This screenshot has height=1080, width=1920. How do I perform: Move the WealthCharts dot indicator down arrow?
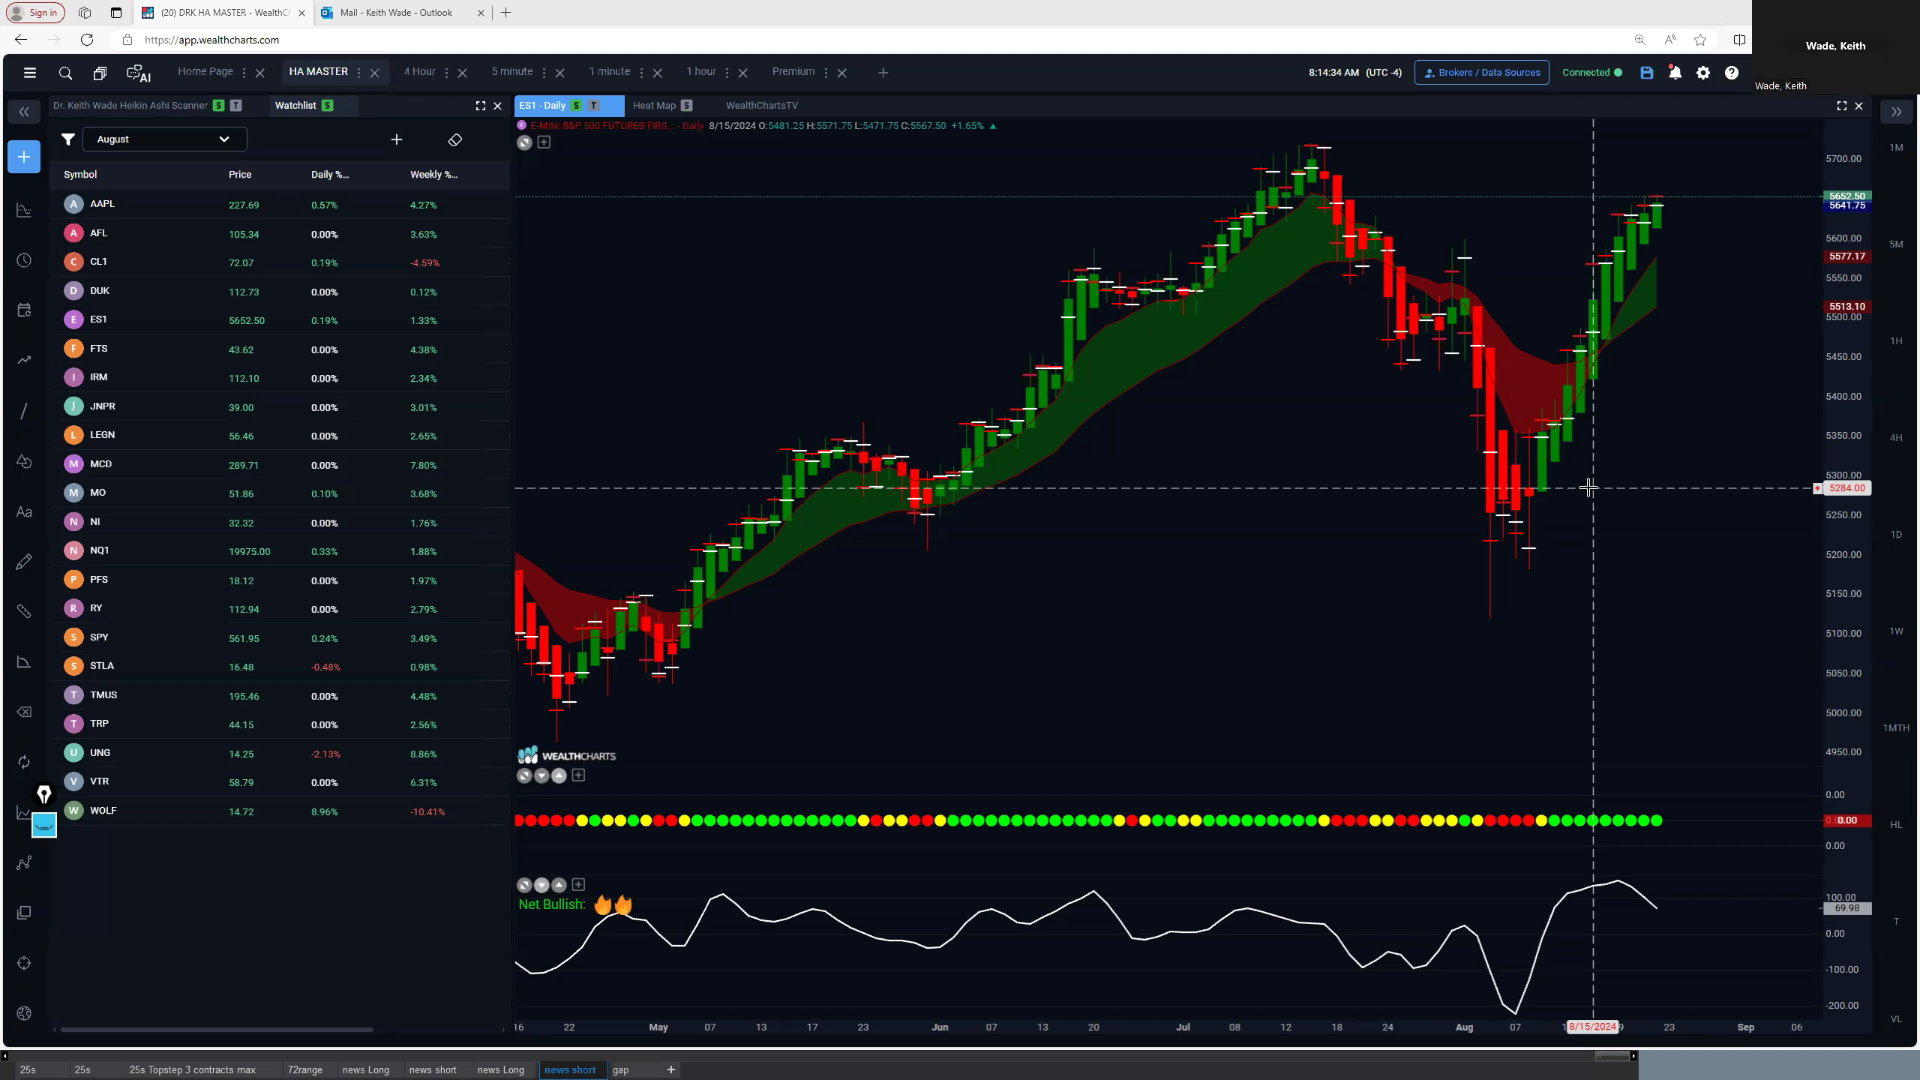542,776
